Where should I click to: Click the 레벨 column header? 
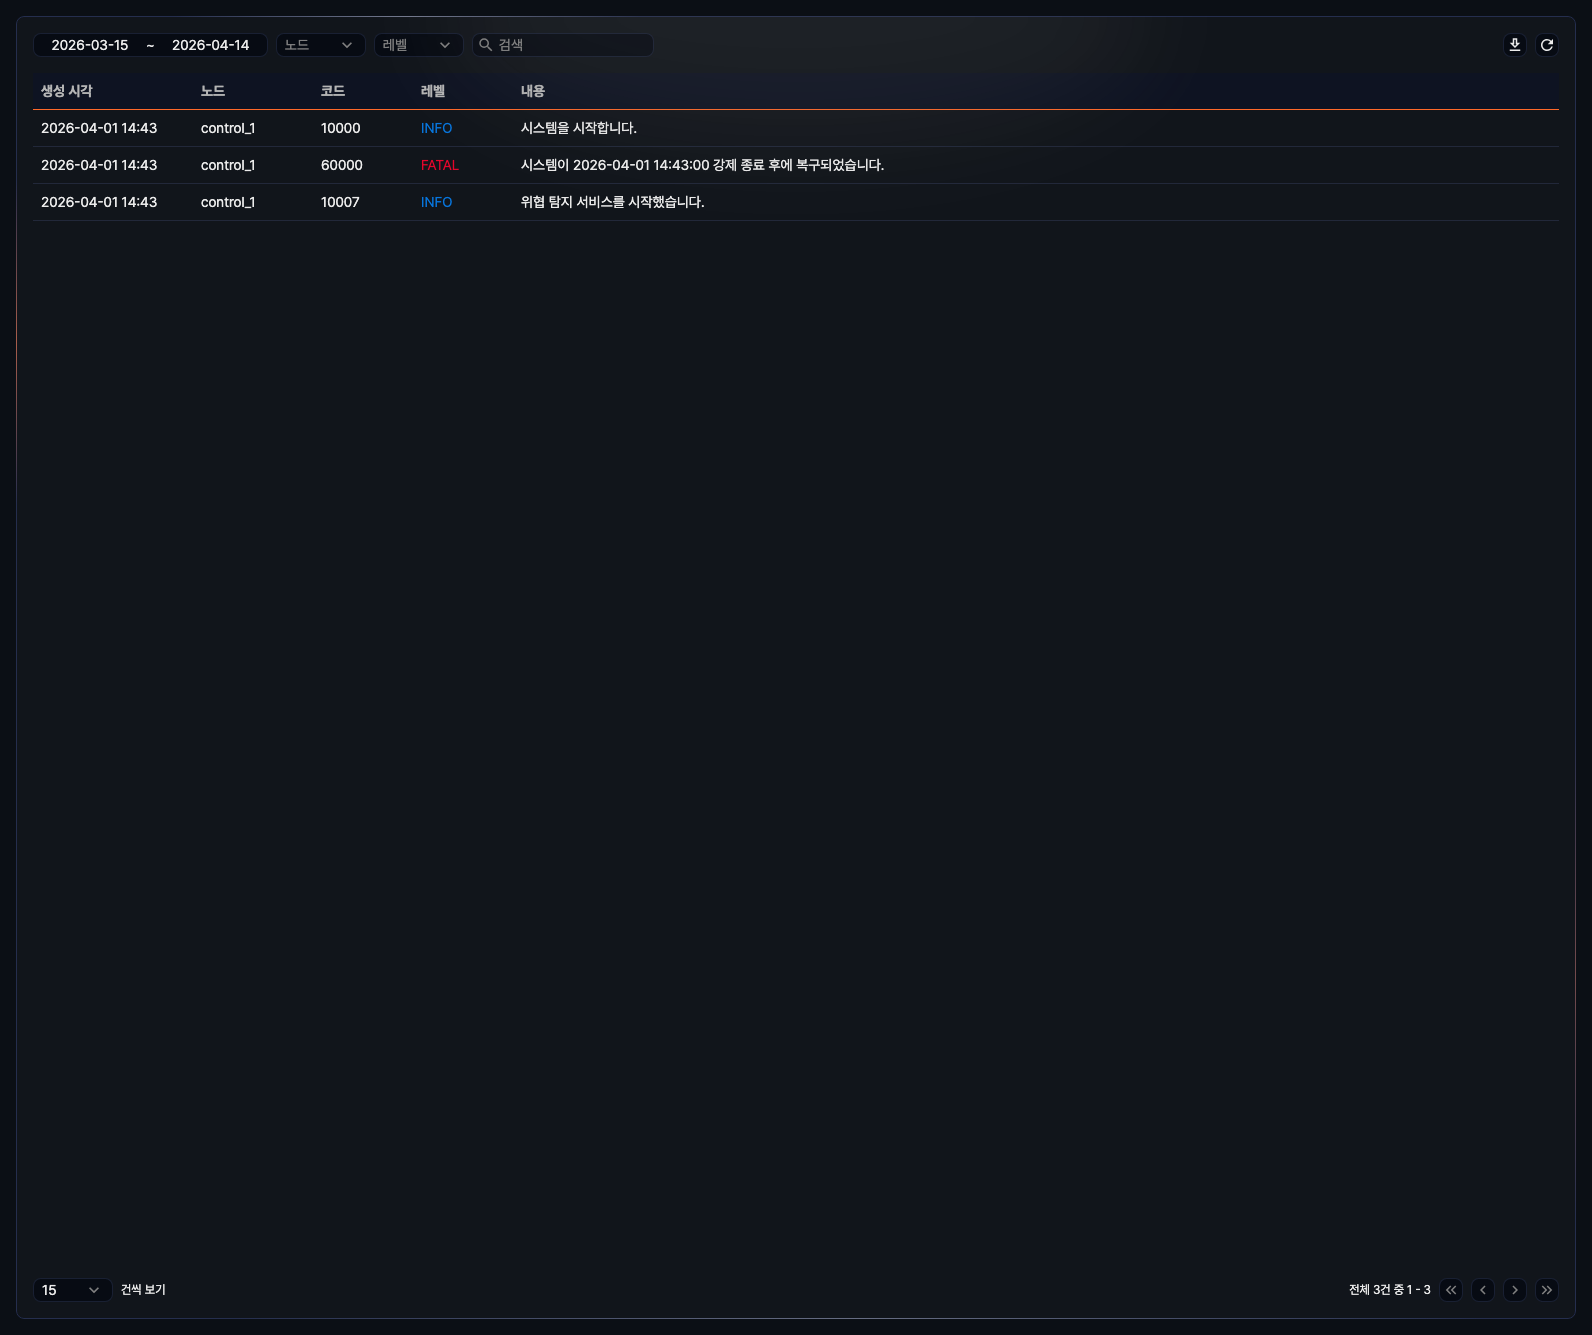[x=433, y=91]
